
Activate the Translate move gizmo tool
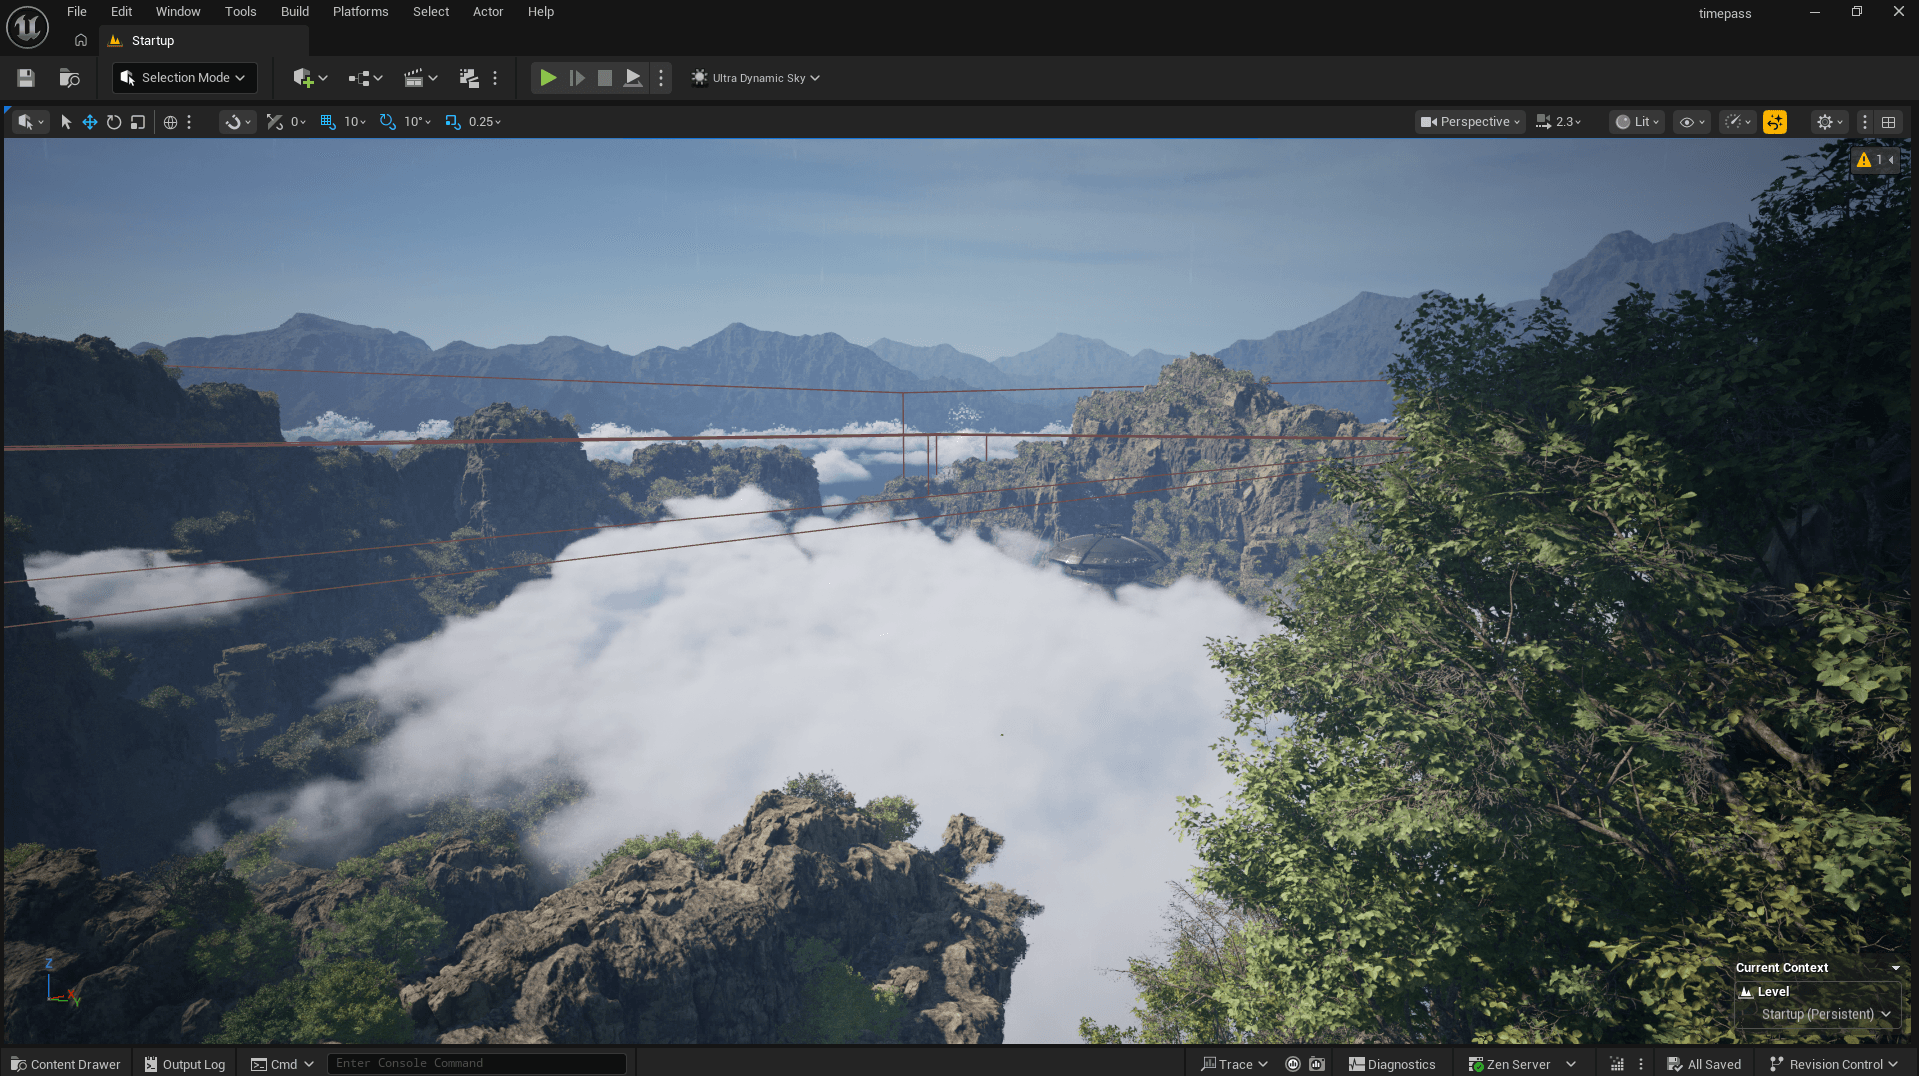[90, 122]
